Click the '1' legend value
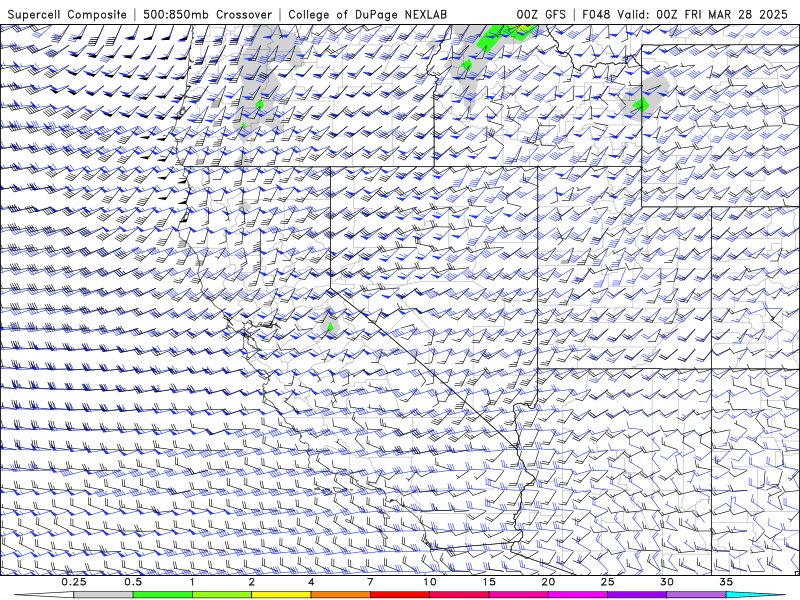800x600 pixels. pos(192,582)
